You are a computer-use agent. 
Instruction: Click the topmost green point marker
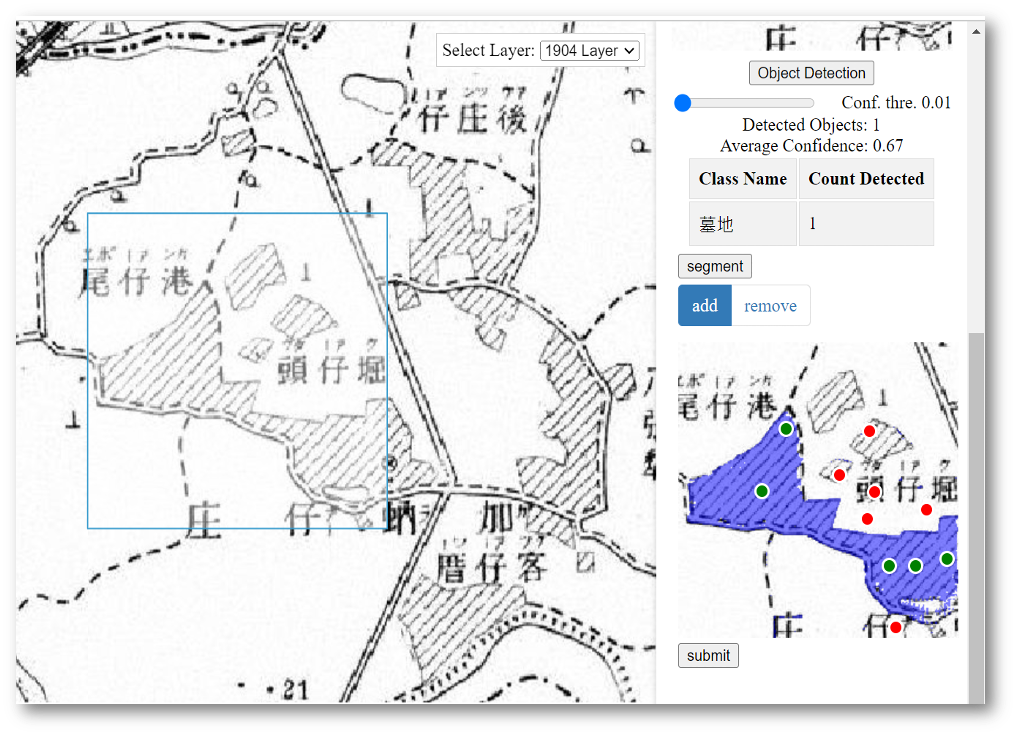pyautogui.click(x=786, y=429)
